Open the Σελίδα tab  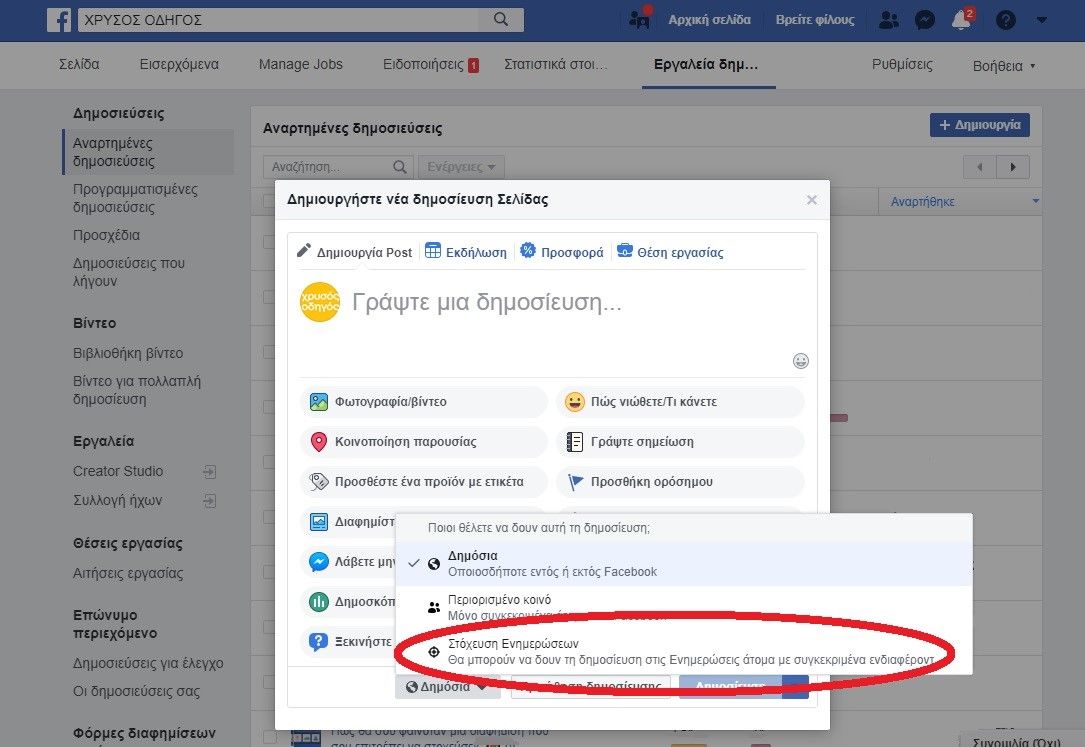click(x=79, y=64)
